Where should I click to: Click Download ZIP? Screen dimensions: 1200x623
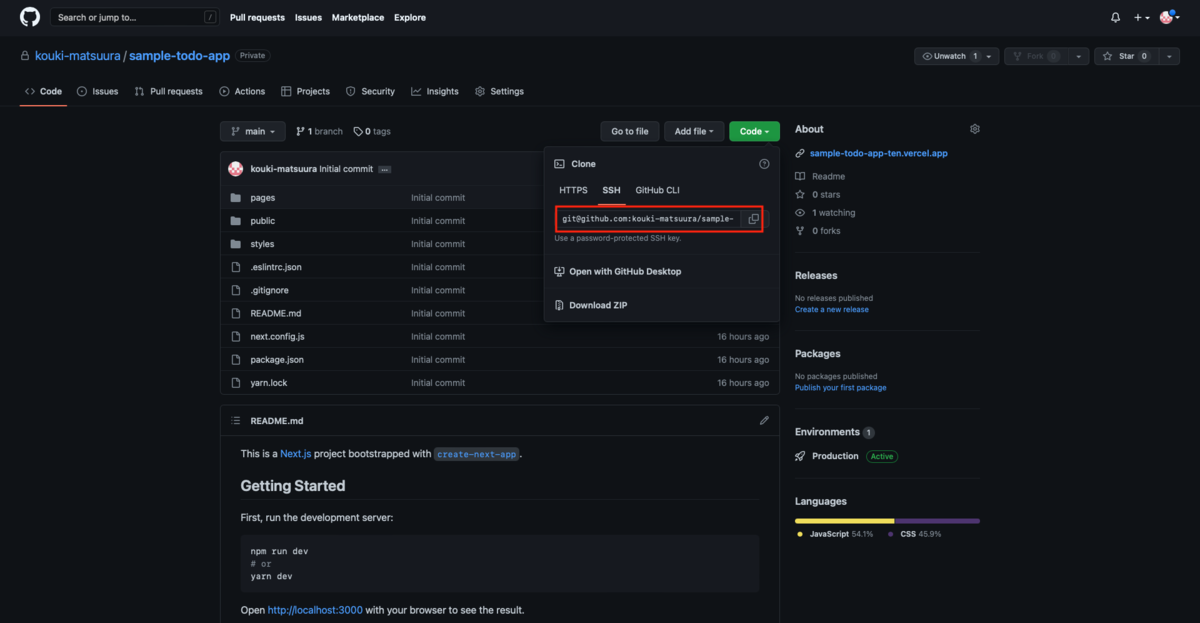tap(590, 305)
